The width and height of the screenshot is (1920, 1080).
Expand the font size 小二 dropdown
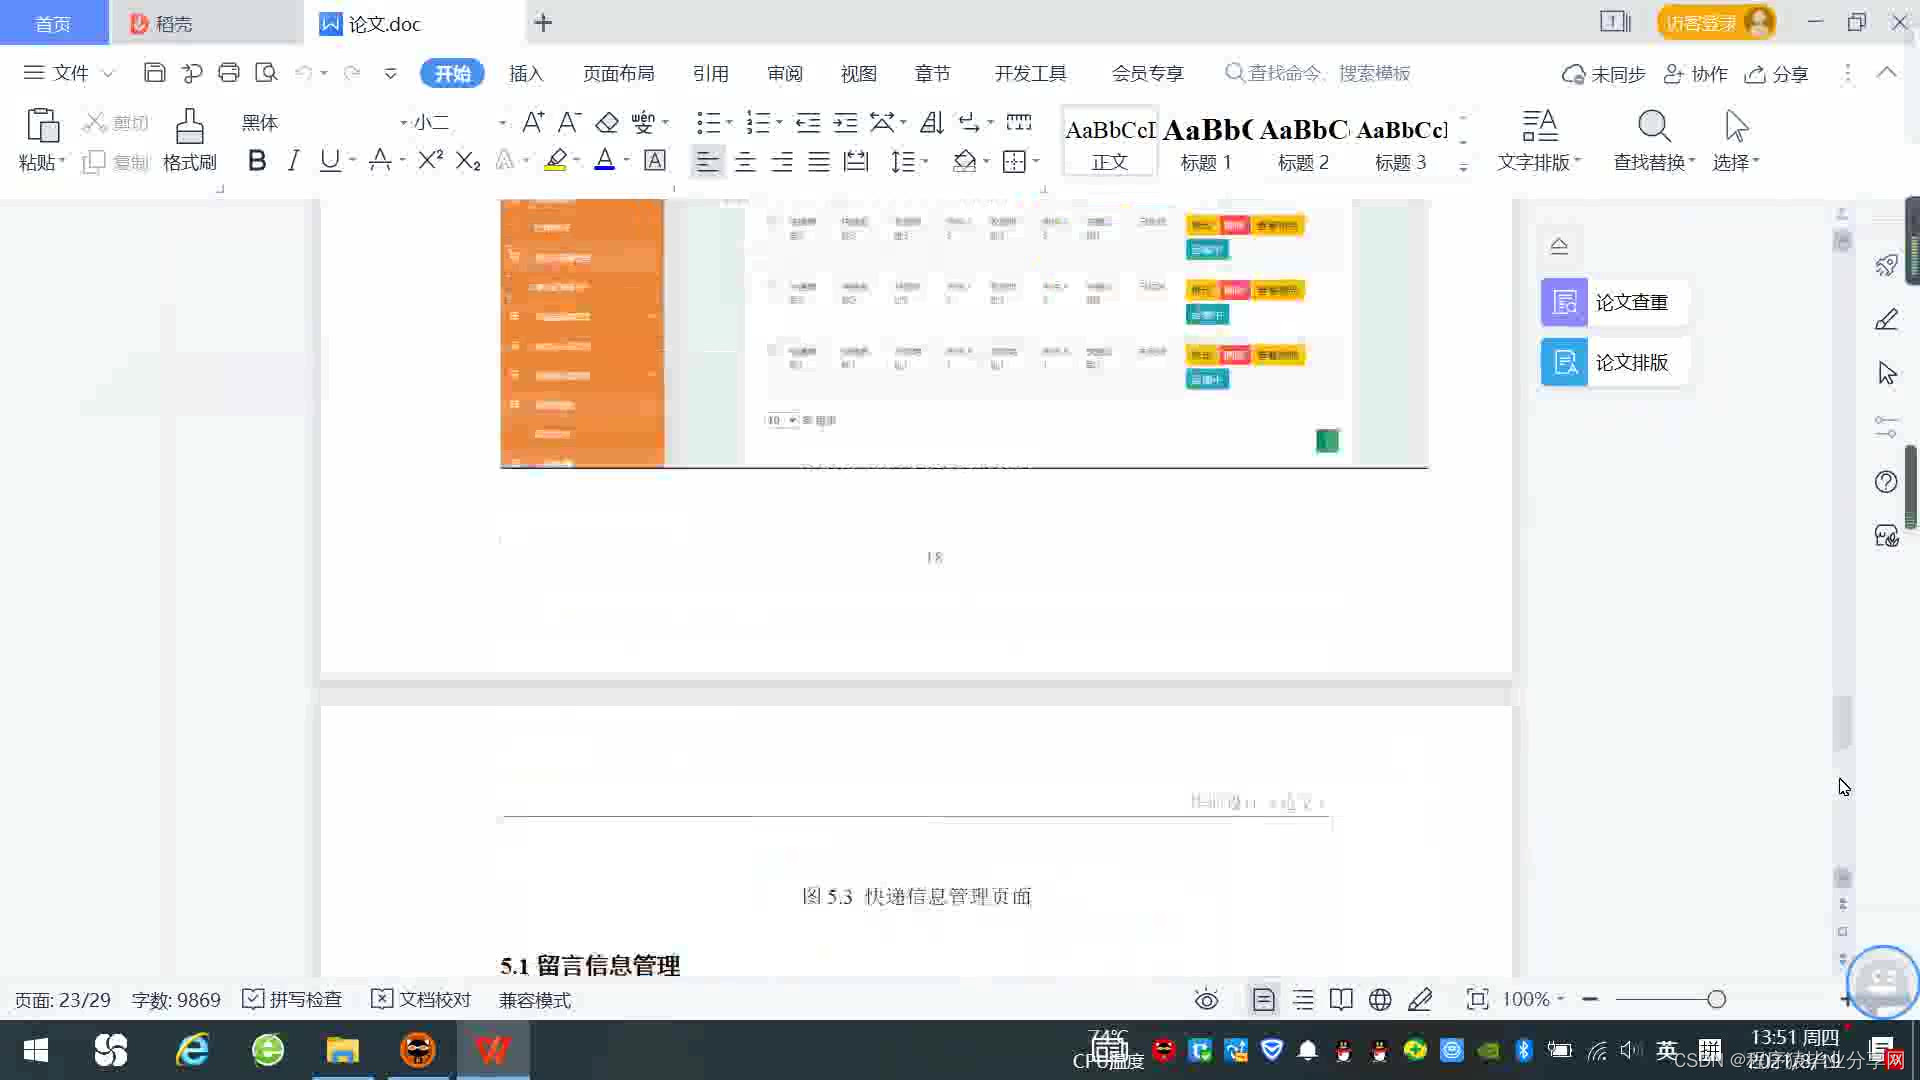[502, 123]
